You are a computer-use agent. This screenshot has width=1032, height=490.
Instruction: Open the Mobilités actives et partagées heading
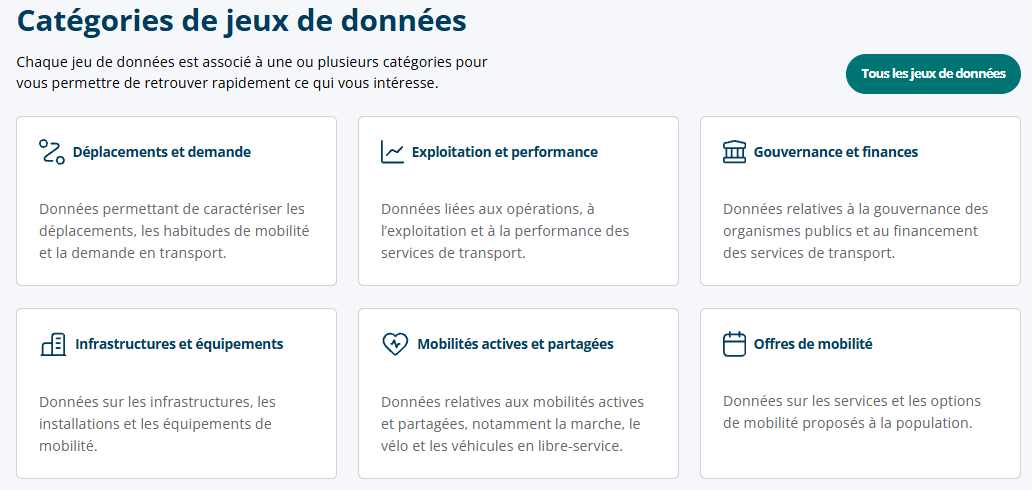click(x=515, y=344)
